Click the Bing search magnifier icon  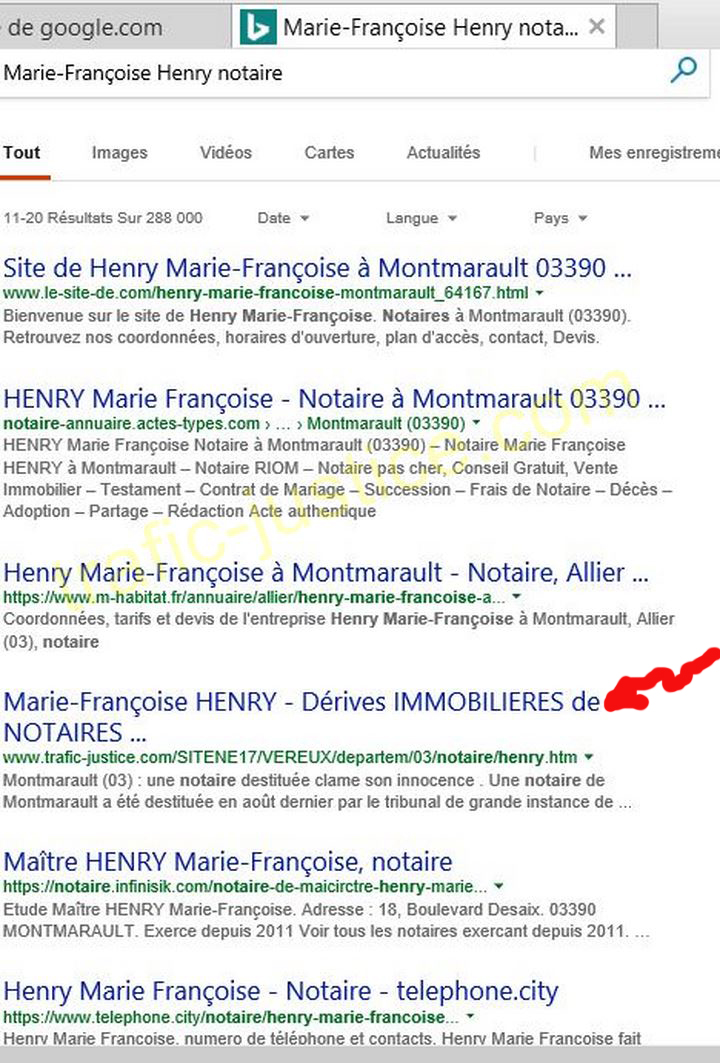[684, 70]
